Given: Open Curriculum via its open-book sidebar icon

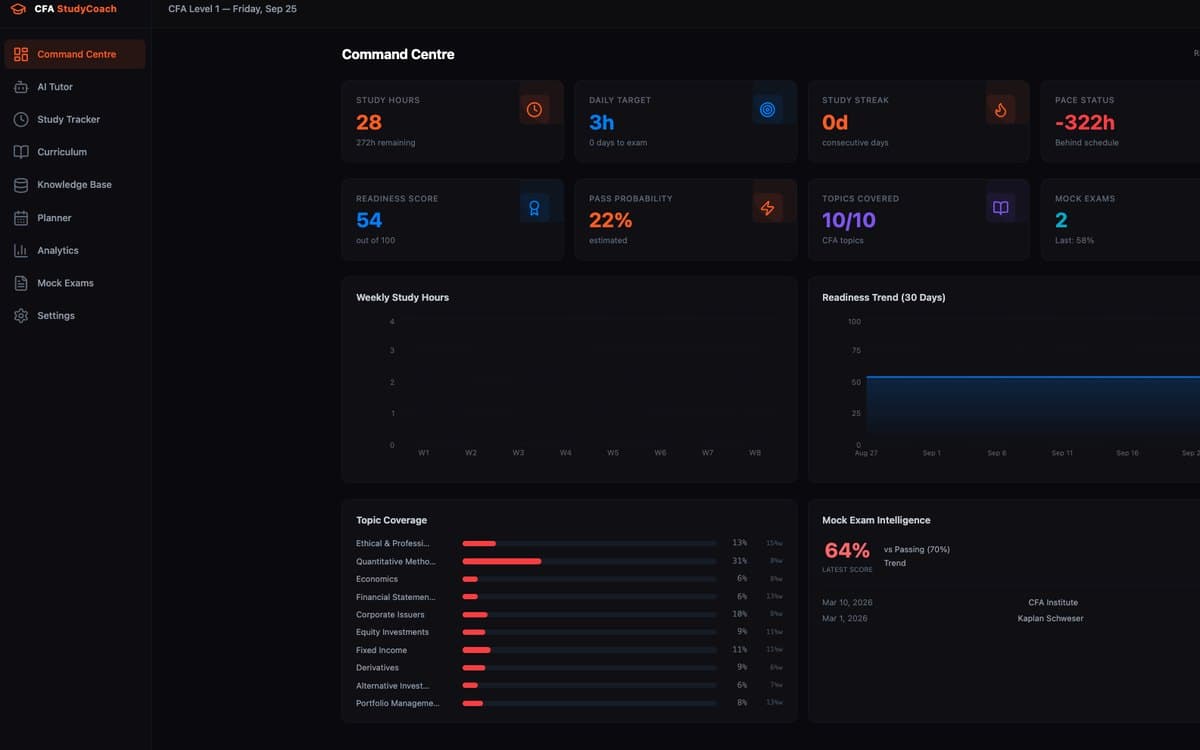Looking at the screenshot, I should coord(21,152).
